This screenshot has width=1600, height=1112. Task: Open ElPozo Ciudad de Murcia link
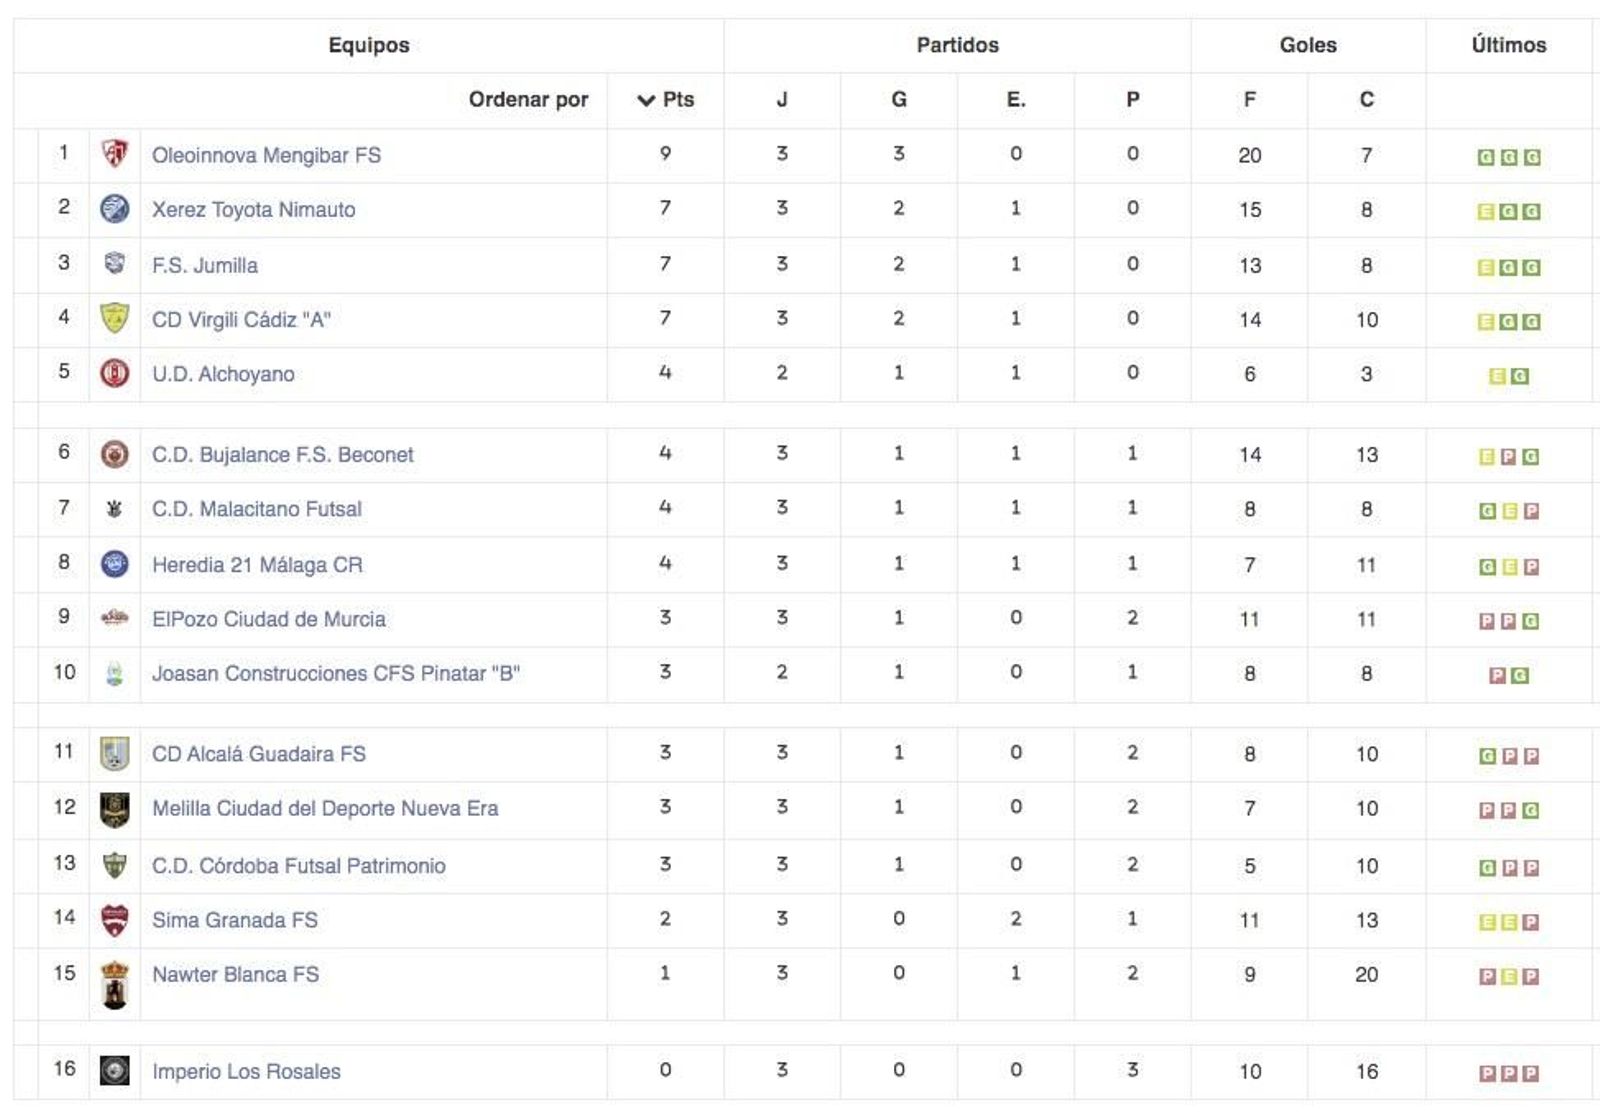pyautogui.click(x=269, y=619)
